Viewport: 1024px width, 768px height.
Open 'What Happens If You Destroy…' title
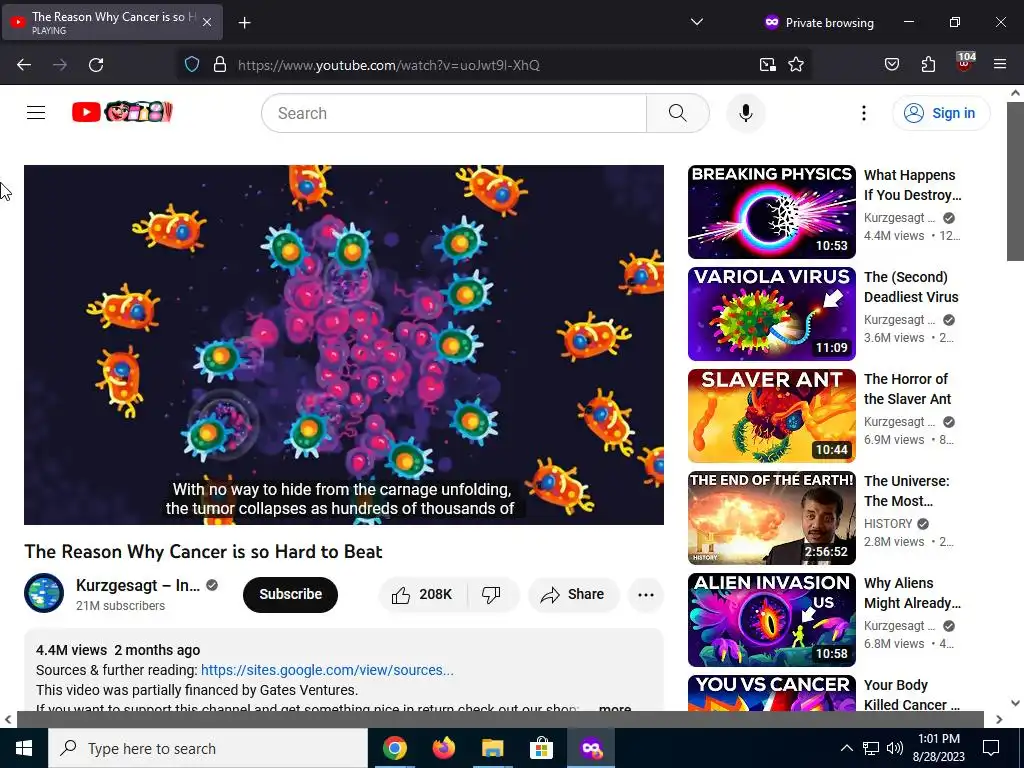pyautogui.click(x=912, y=185)
